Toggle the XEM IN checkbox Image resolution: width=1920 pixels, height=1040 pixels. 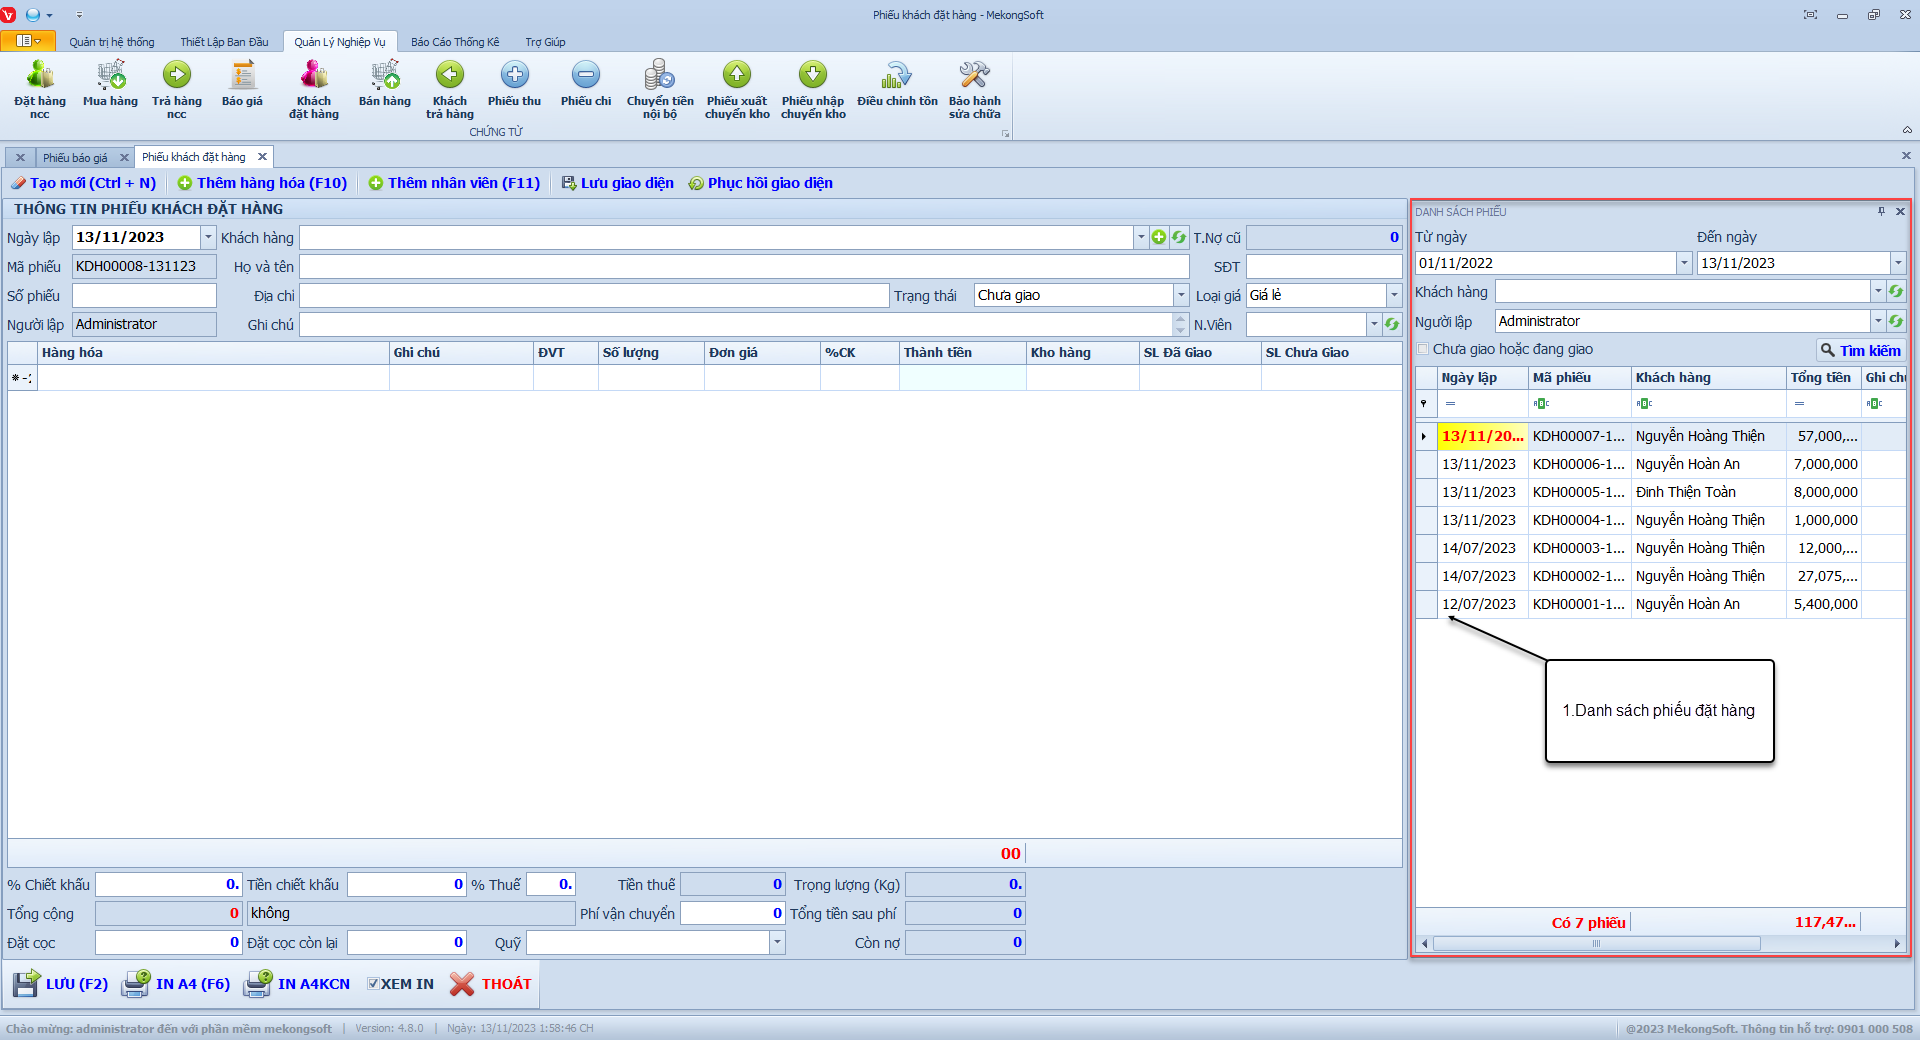coord(373,984)
